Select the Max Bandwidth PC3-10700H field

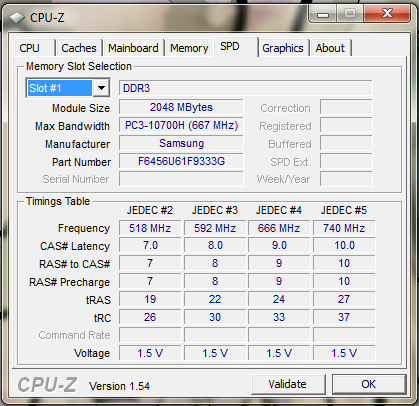181,125
